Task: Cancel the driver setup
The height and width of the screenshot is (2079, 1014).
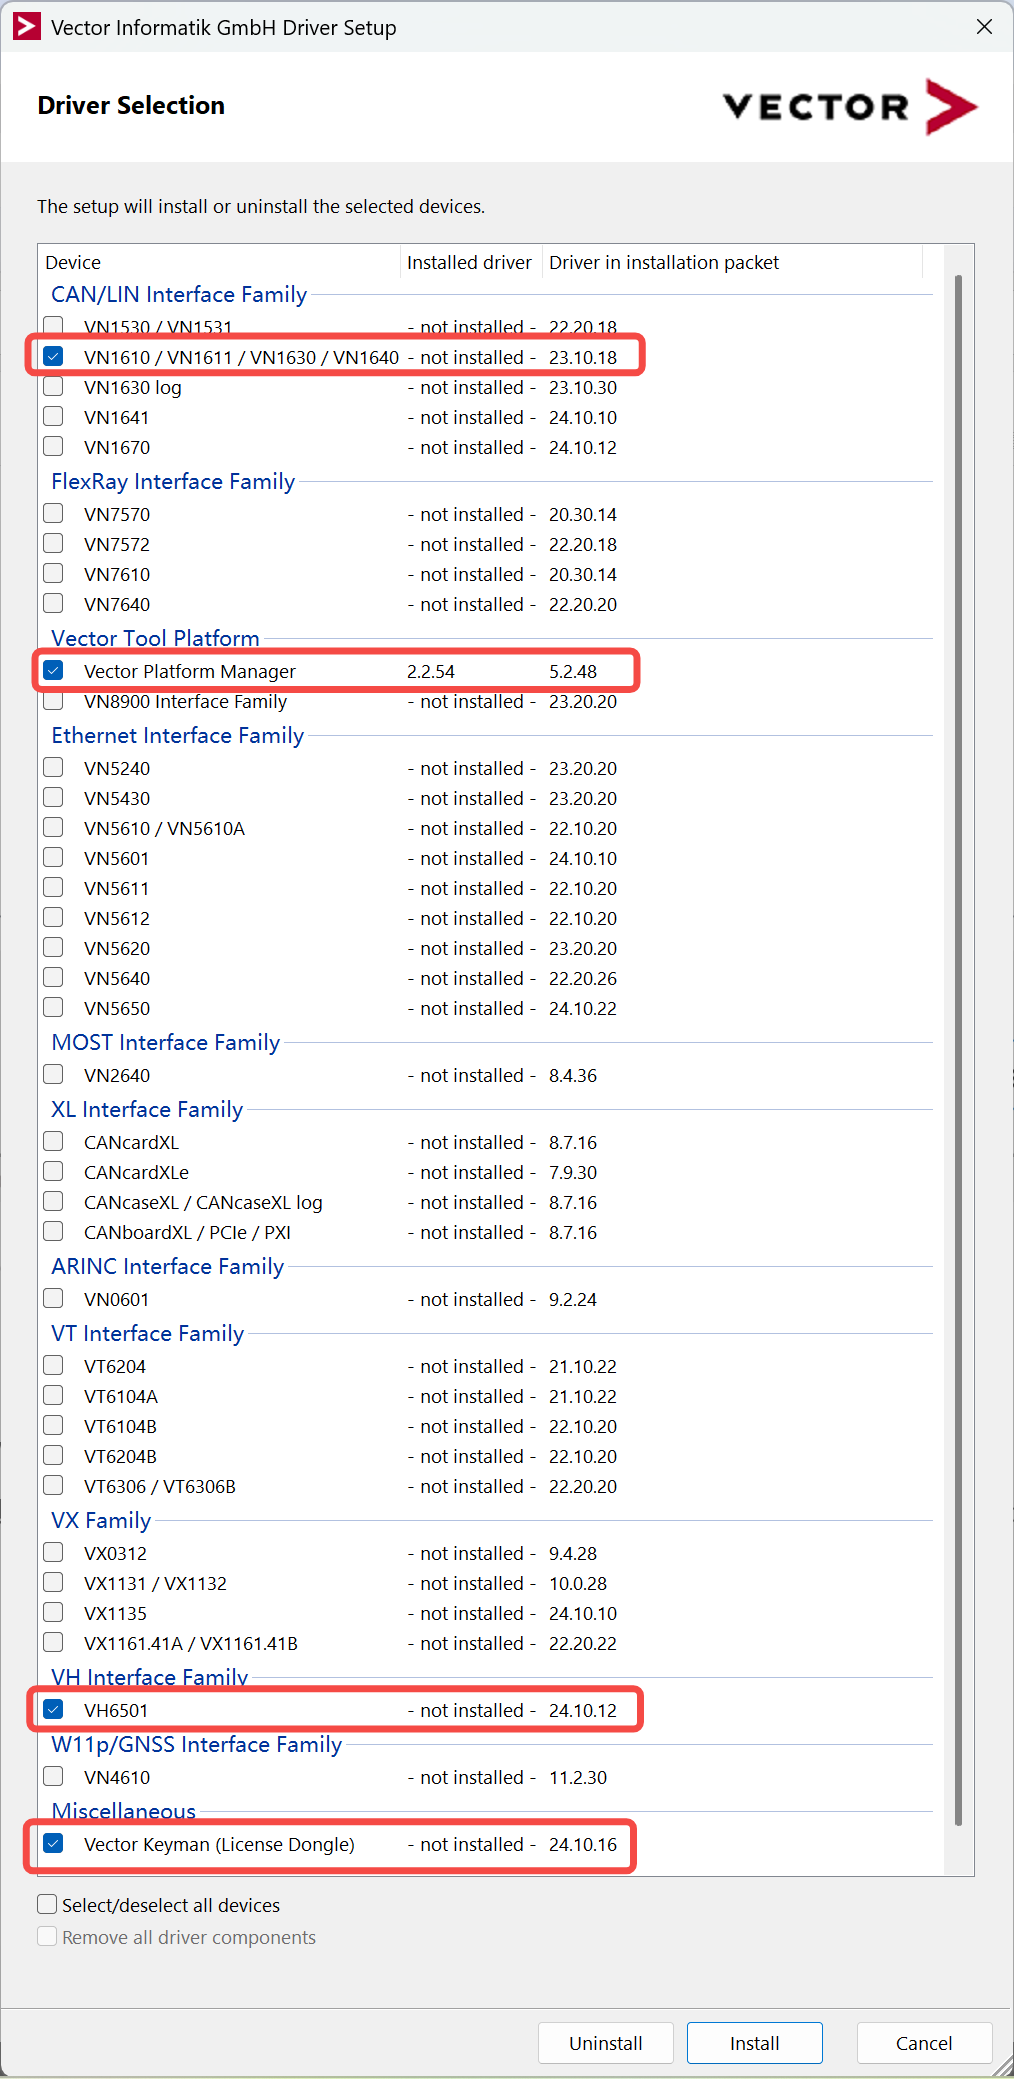Action: click(x=924, y=2043)
